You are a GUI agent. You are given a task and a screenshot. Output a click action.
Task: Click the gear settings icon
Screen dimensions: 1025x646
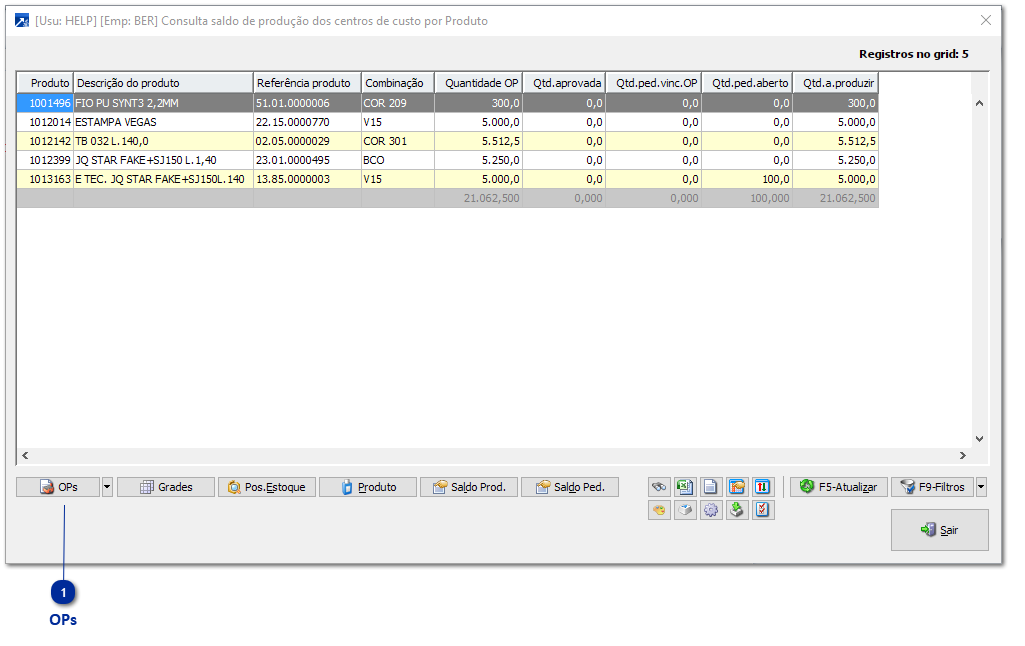(711, 510)
